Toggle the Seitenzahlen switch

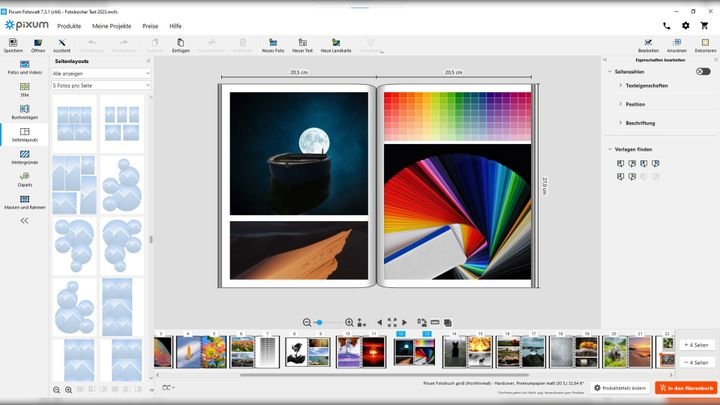[703, 71]
